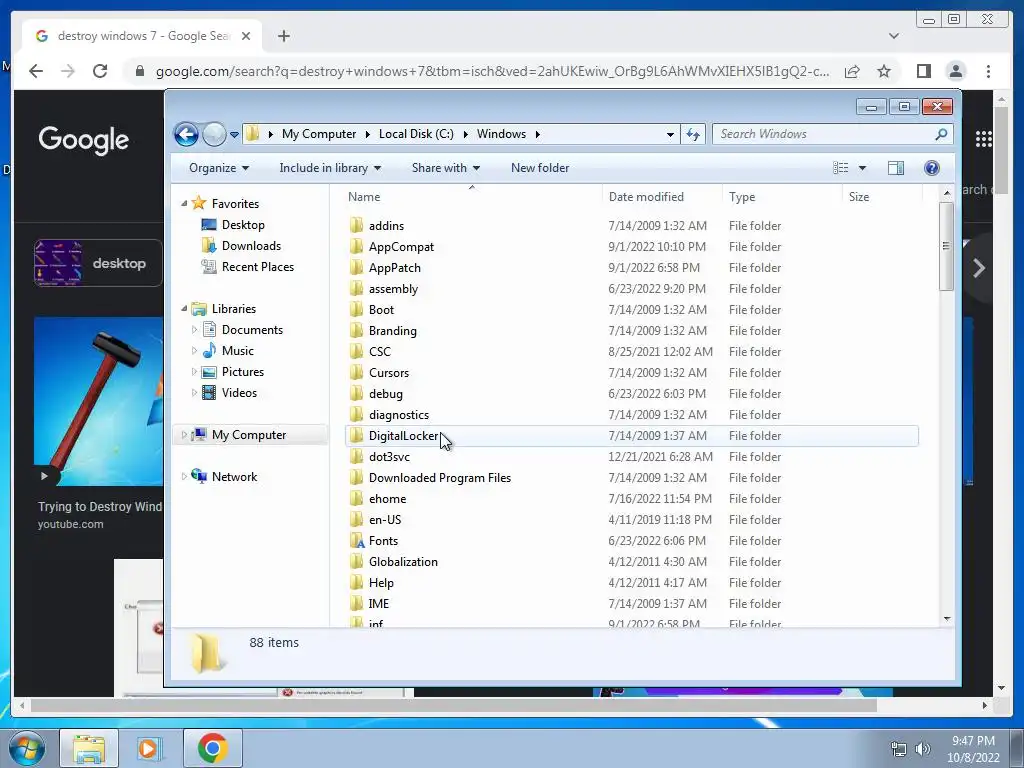Click Explorer's greyed forward arrow button
1024x768 pixels.
[214, 135]
